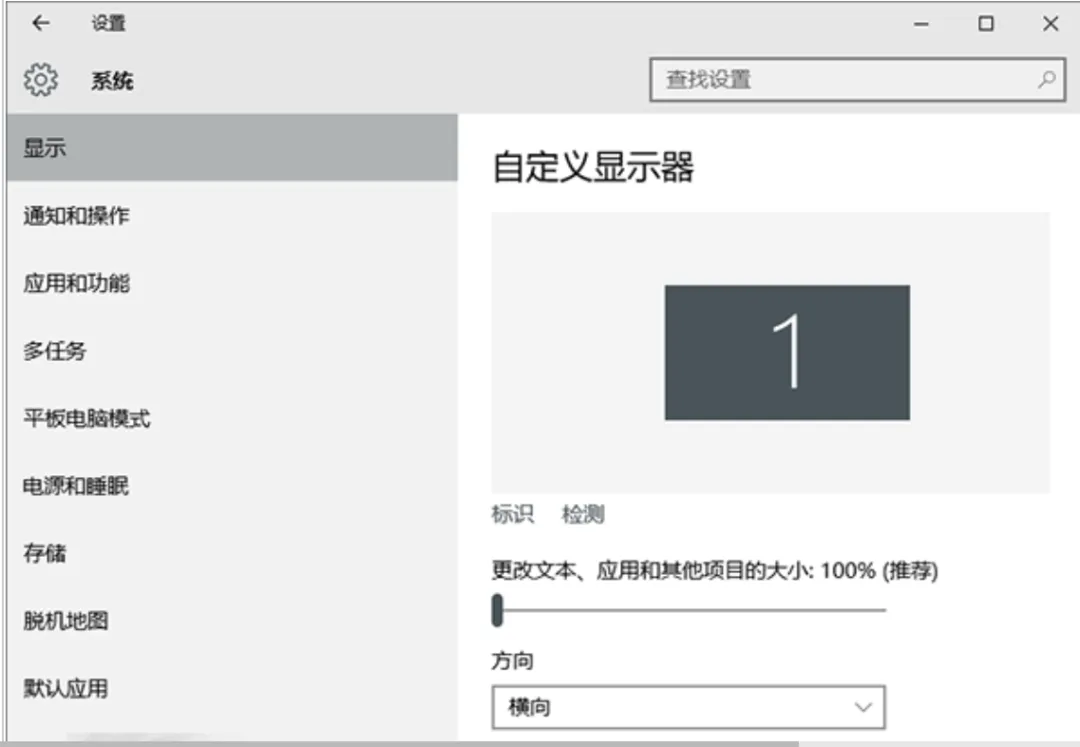Select monitor 1 in the display preview

click(787, 353)
